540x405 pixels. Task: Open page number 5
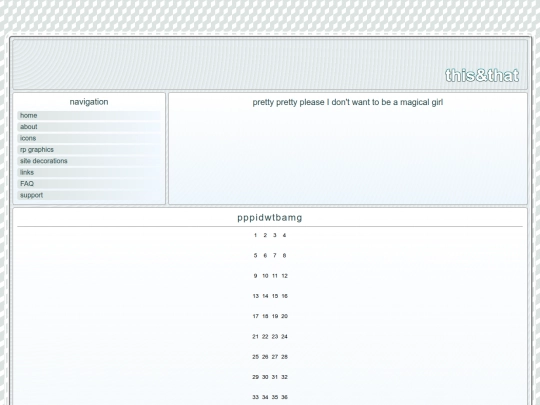[x=255, y=256]
